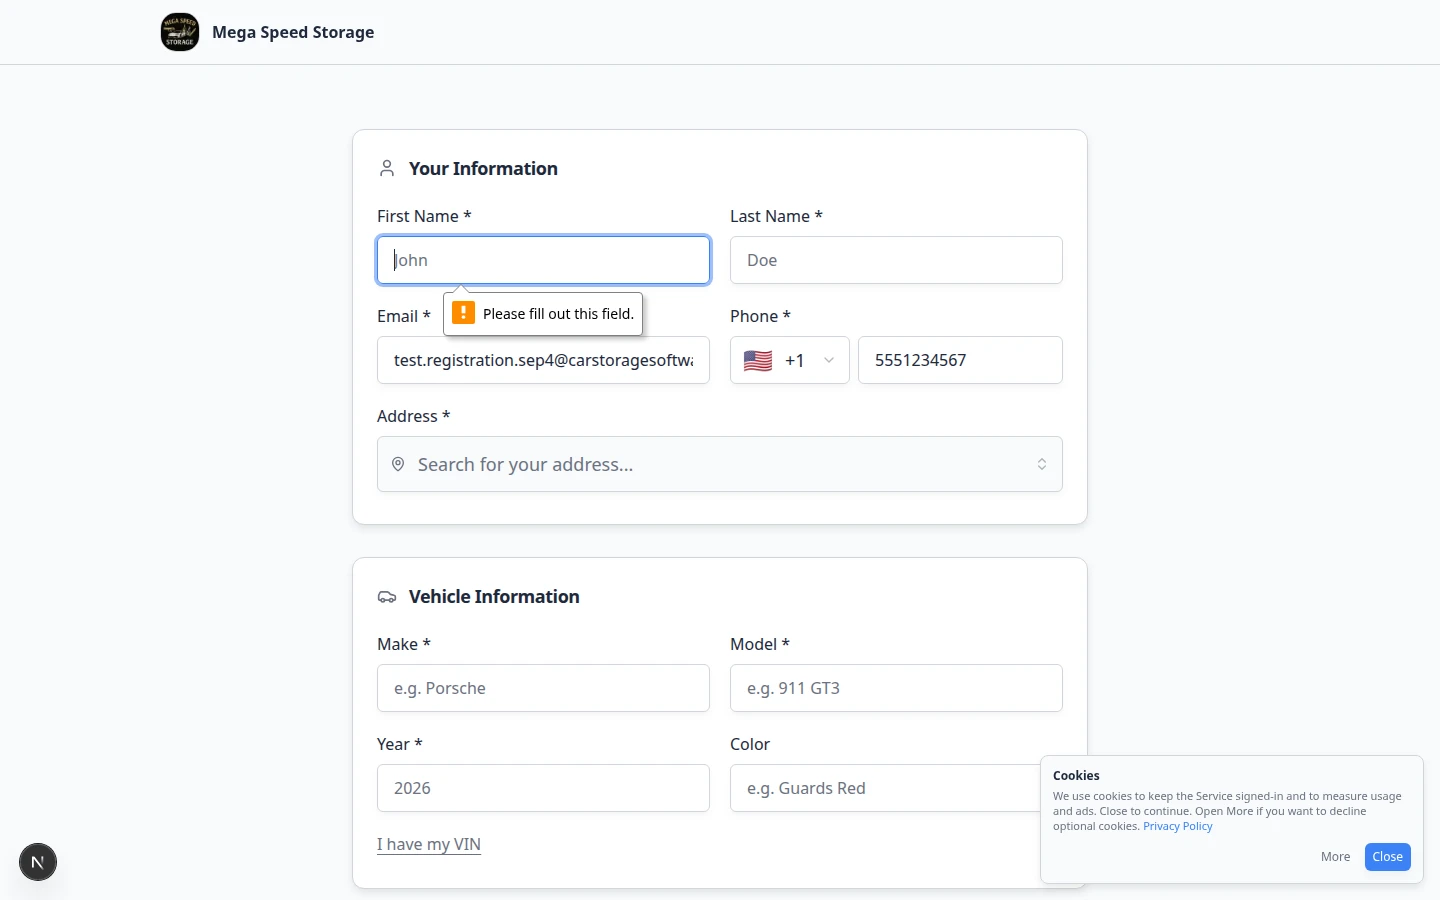Click the Search for your address field
This screenshot has width=1440, height=900.
coord(720,464)
